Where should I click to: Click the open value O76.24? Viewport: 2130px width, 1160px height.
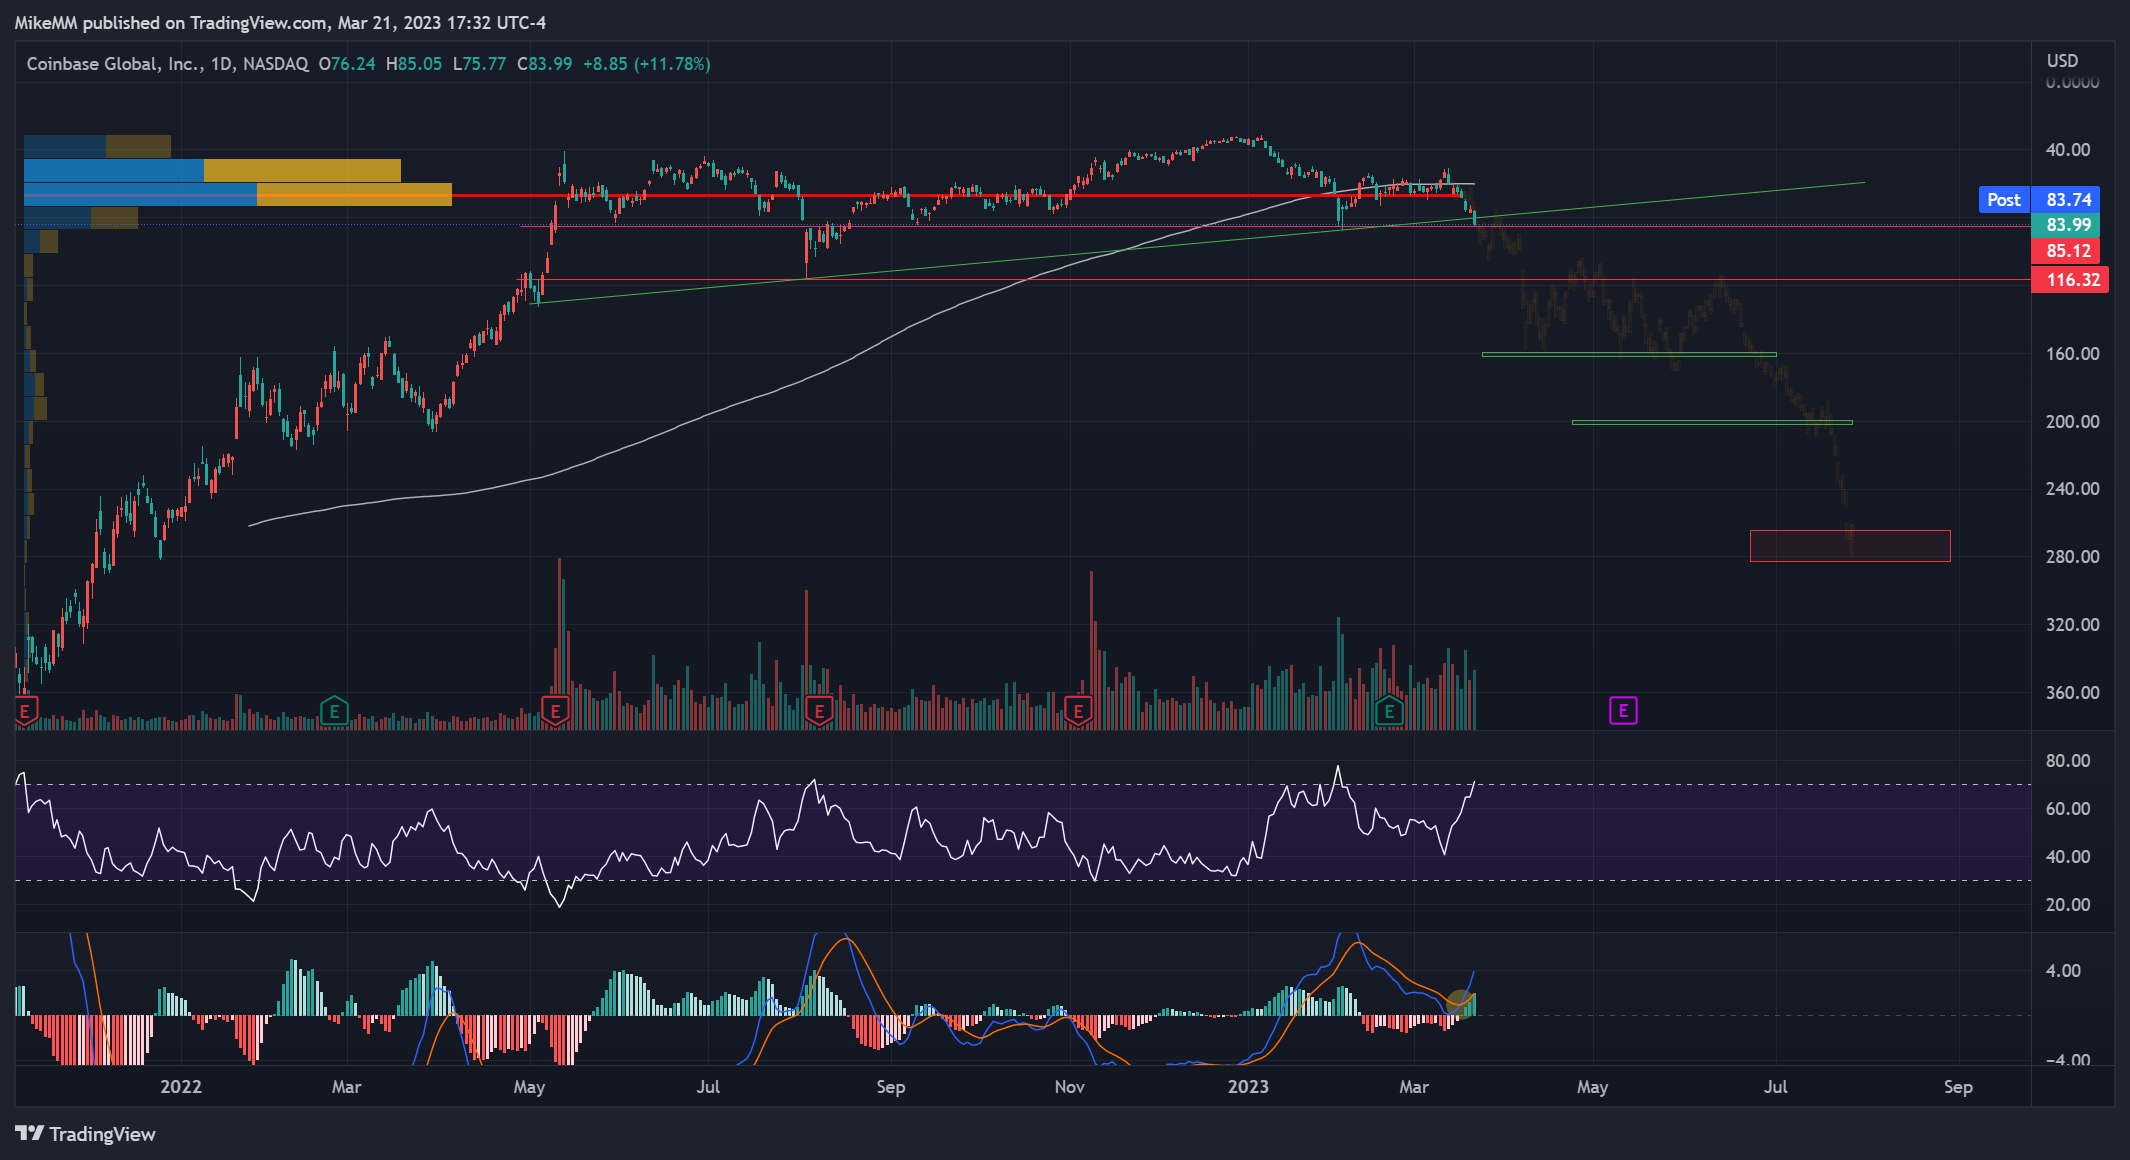(347, 64)
